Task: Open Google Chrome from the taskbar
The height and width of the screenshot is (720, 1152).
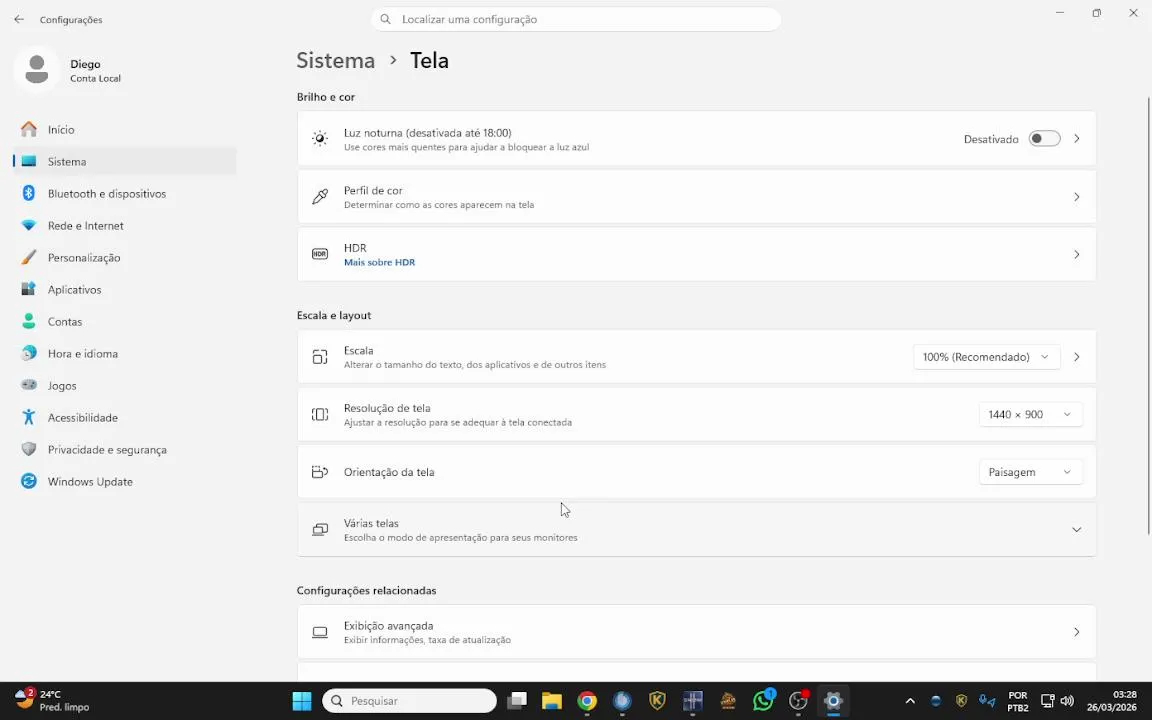Action: pyautogui.click(x=587, y=701)
